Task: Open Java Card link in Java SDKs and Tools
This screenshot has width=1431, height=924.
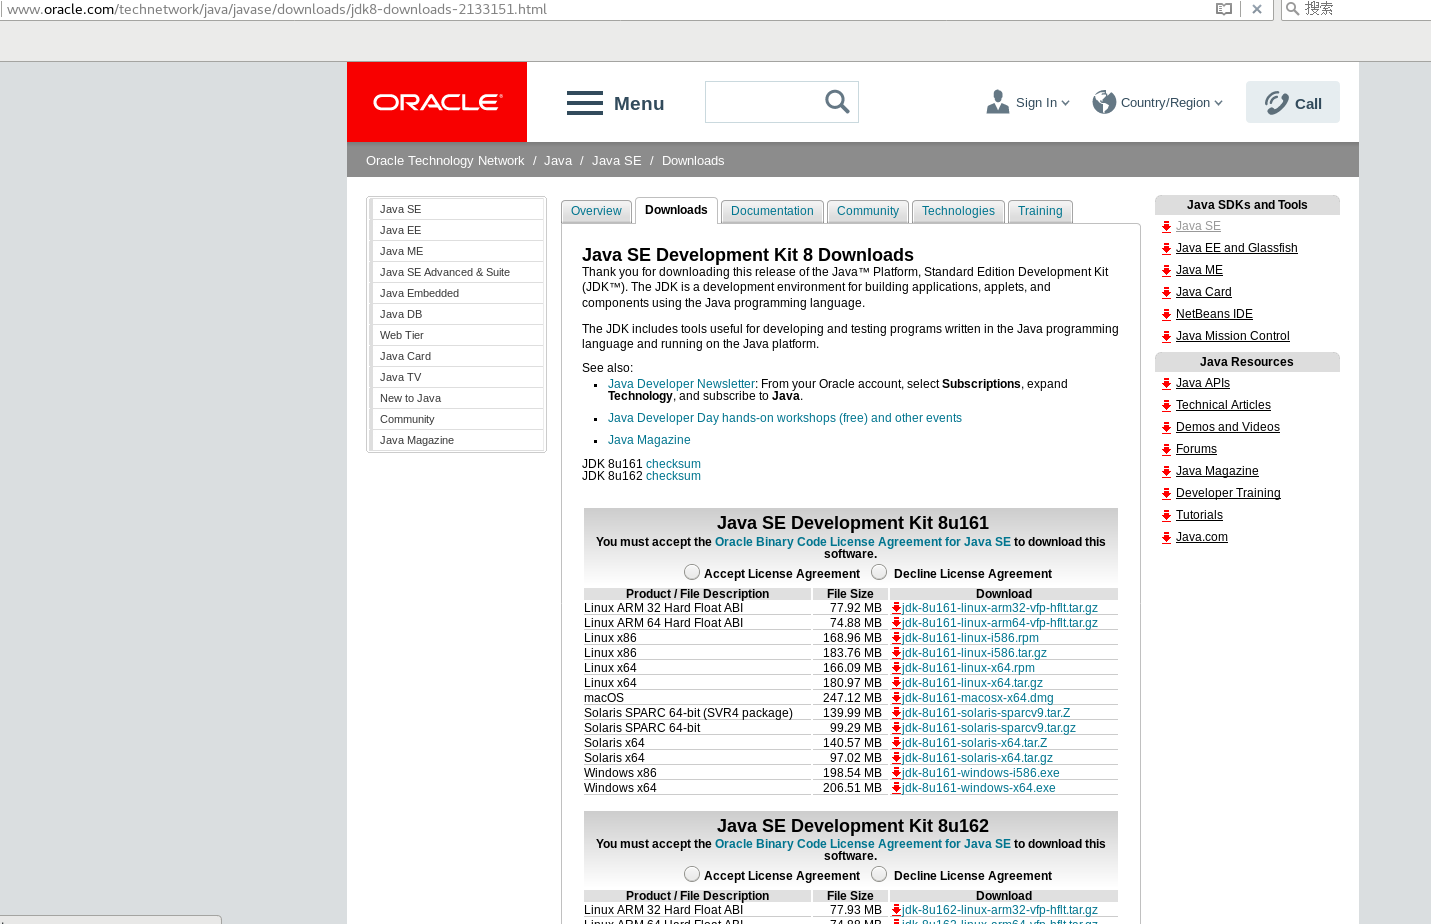Action: pos(1204,292)
